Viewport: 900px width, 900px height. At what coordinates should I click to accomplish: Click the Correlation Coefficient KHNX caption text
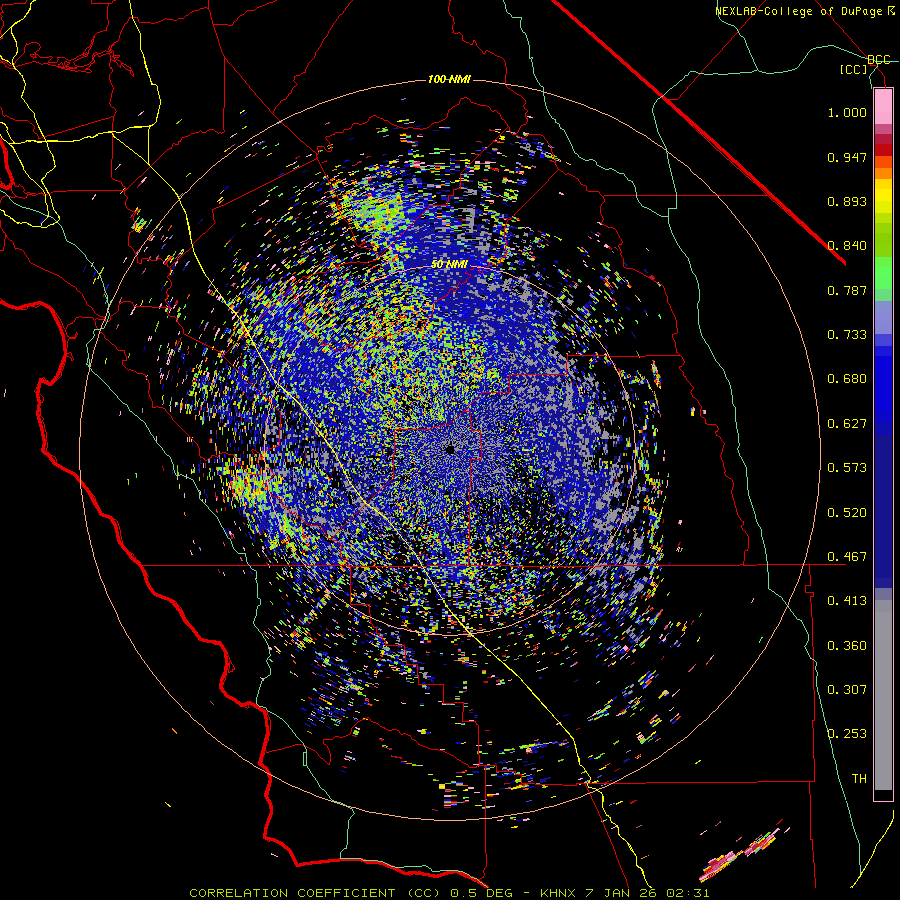coord(449,893)
